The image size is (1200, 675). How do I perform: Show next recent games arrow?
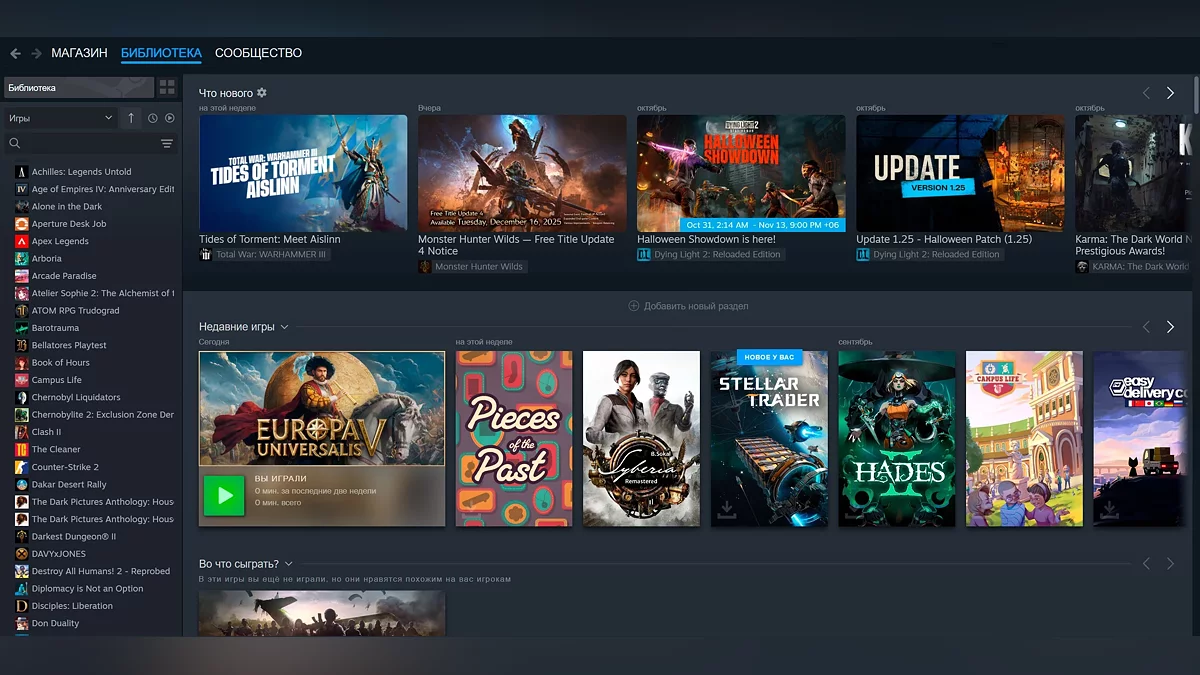tap(1170, 327)
